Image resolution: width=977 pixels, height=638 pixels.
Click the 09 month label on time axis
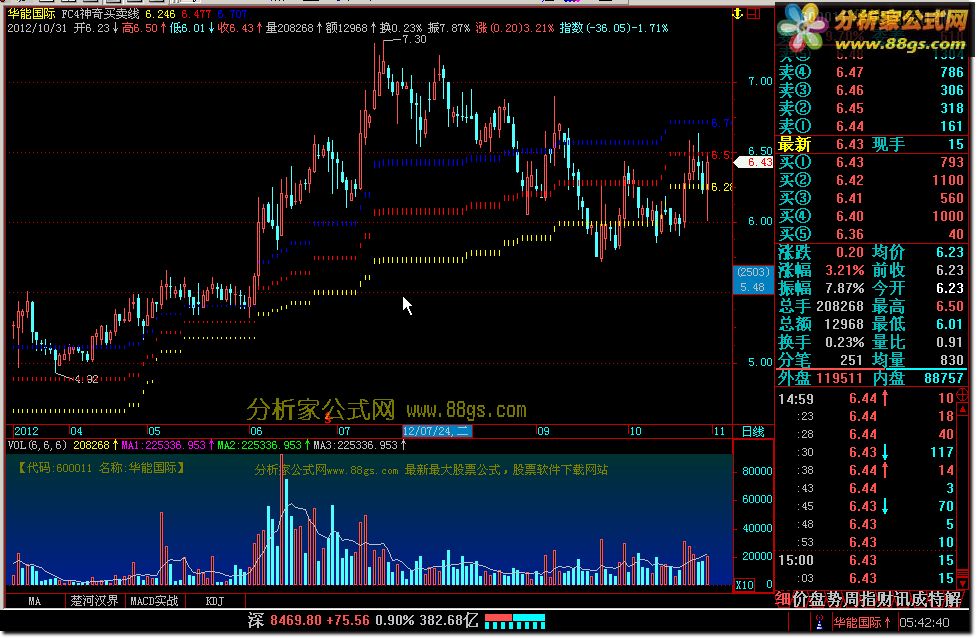(x=543, y=431)
